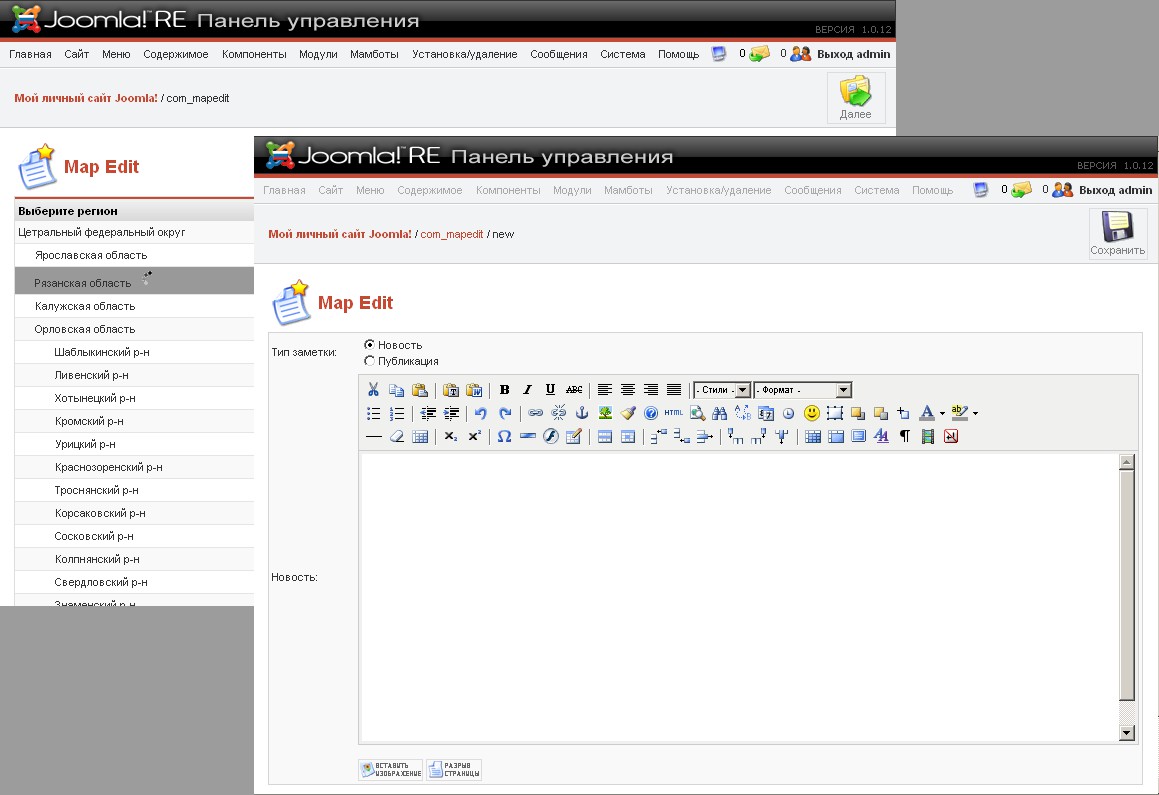Click the Undo arrow icon

pyautogui.click(x=481, y=413)
